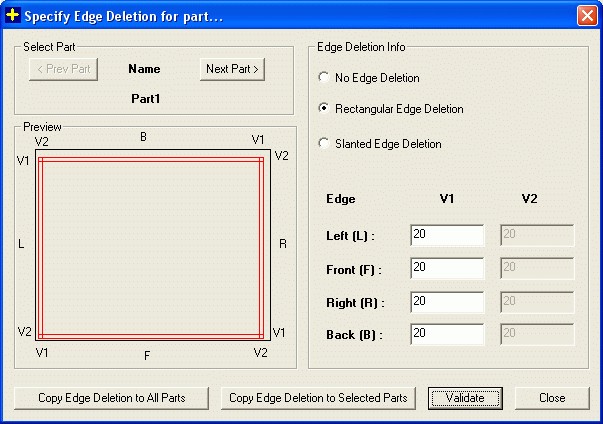Screen dimensions: 603x424
Task: Click the R label beside preview
Action: click(x=283, y=244)
